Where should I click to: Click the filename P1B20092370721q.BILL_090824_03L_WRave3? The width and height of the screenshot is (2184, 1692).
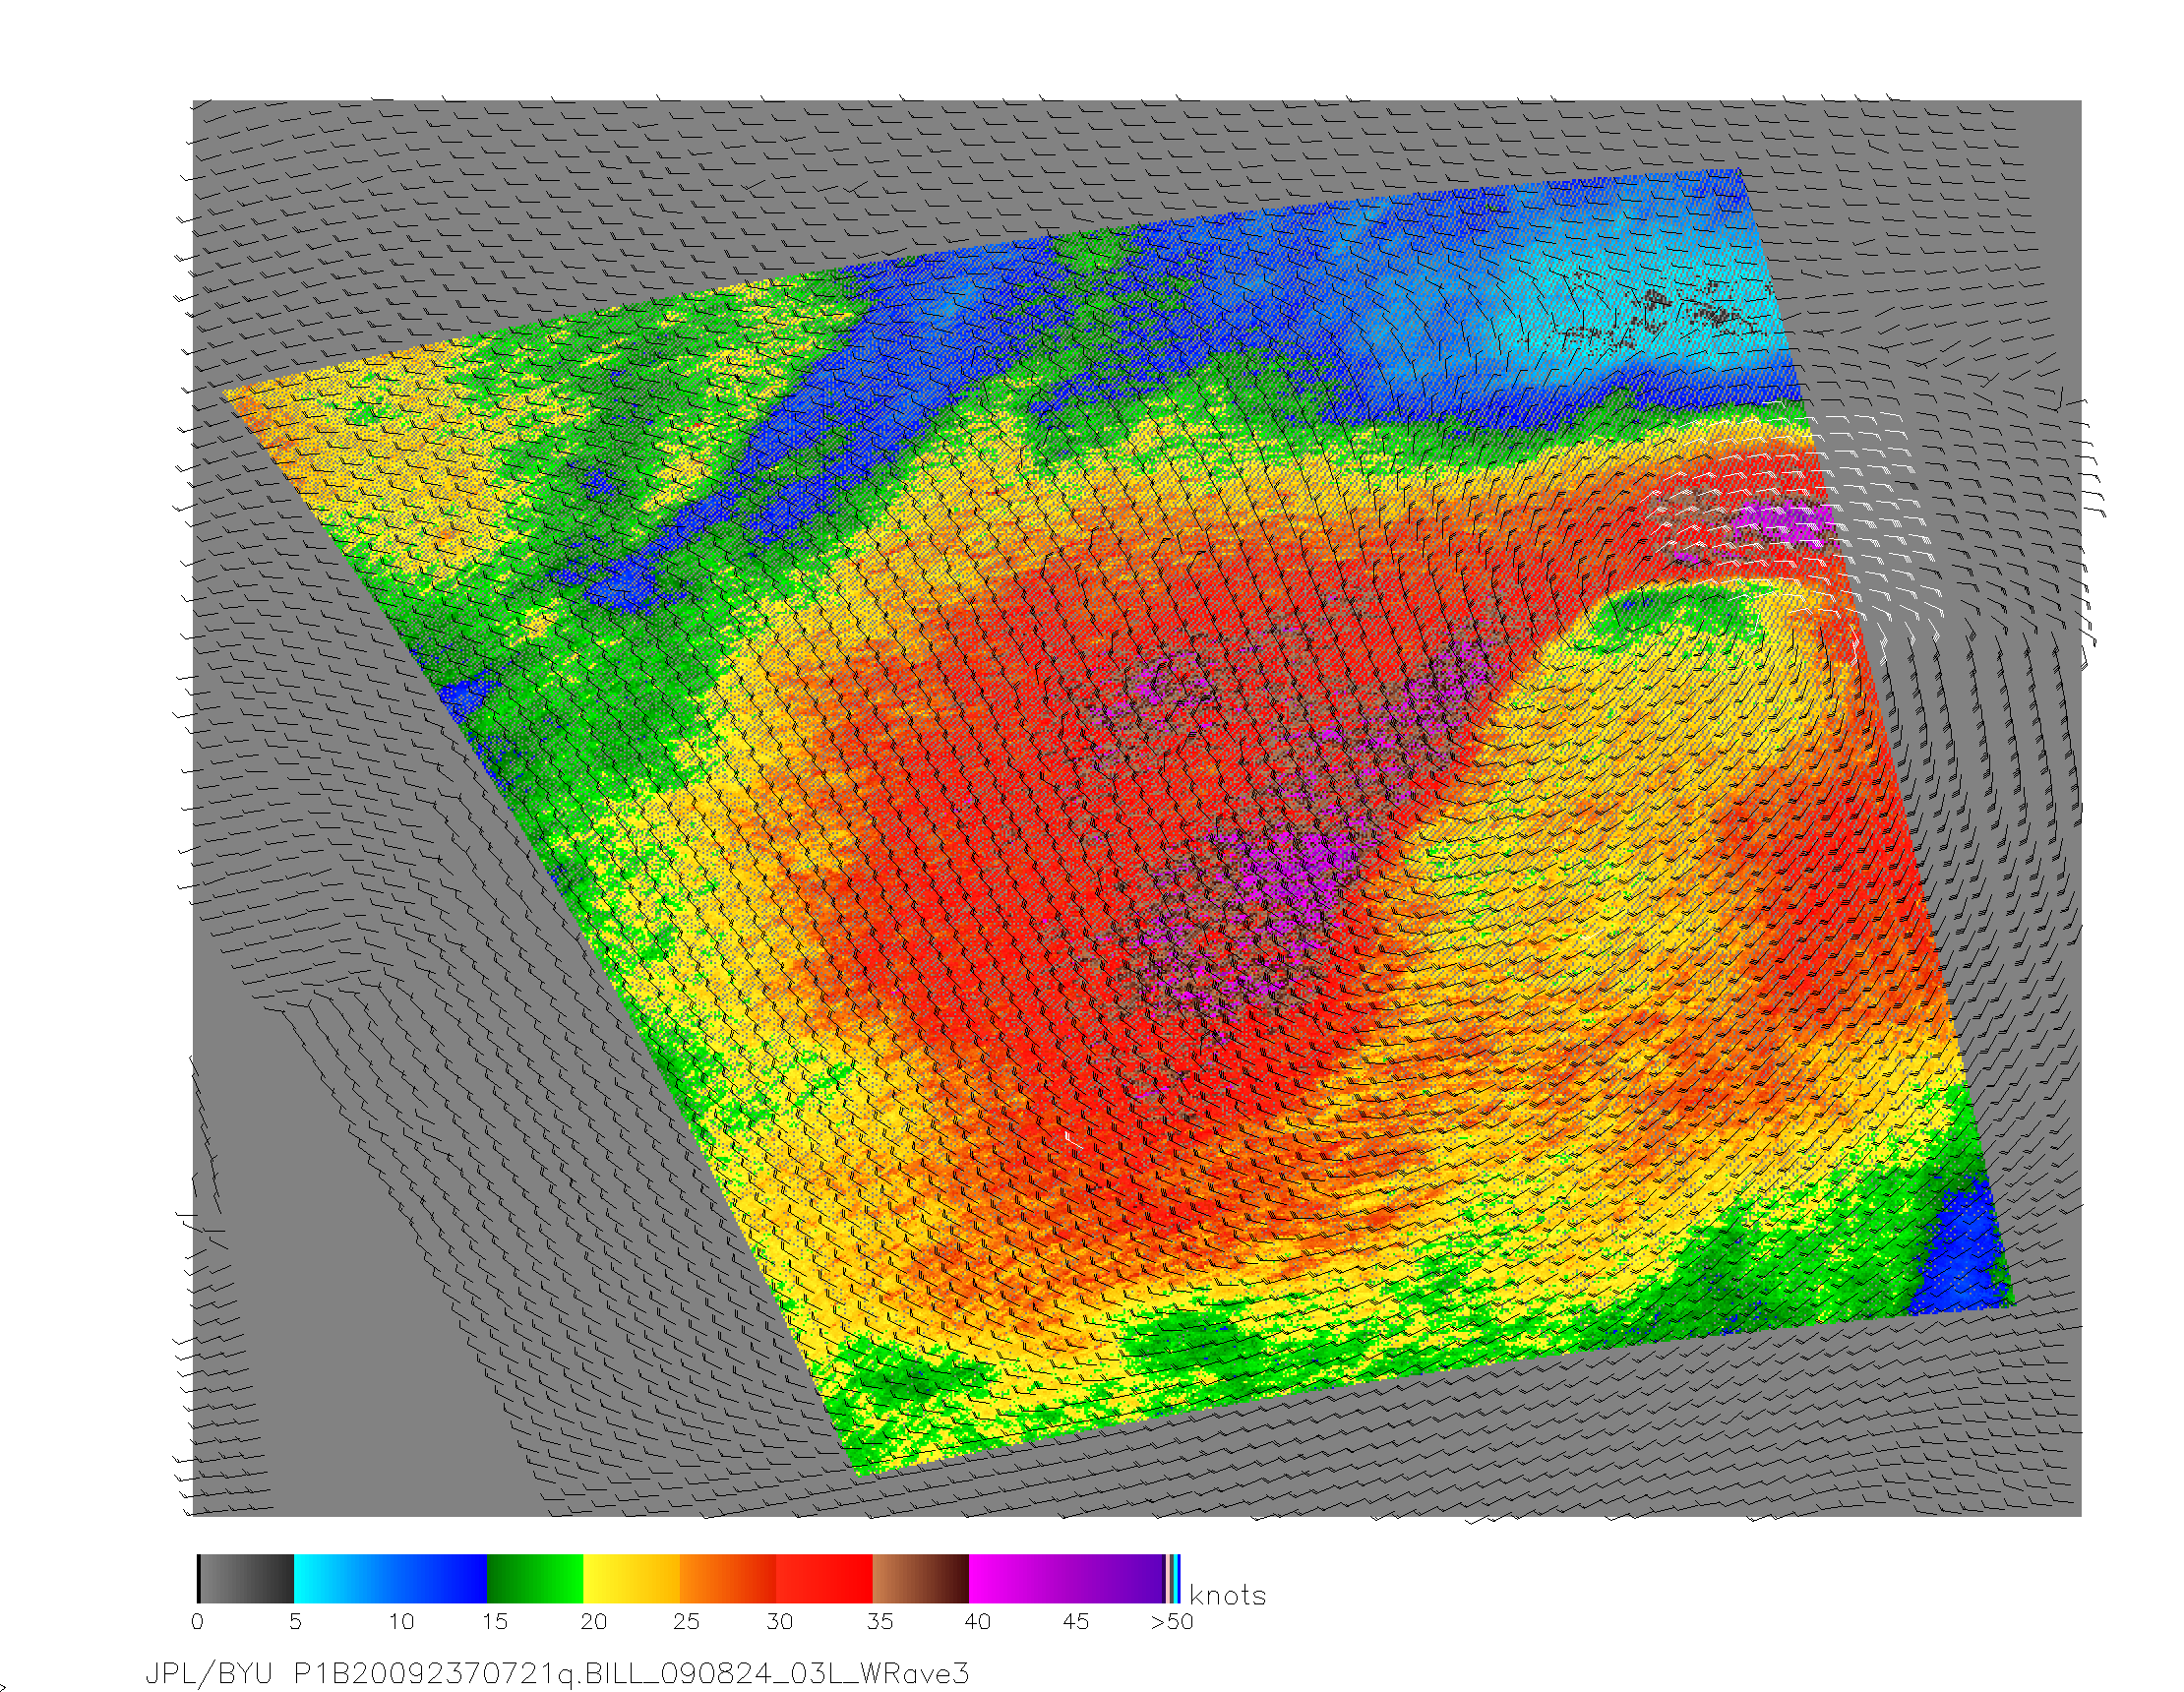coord(631,1674)
